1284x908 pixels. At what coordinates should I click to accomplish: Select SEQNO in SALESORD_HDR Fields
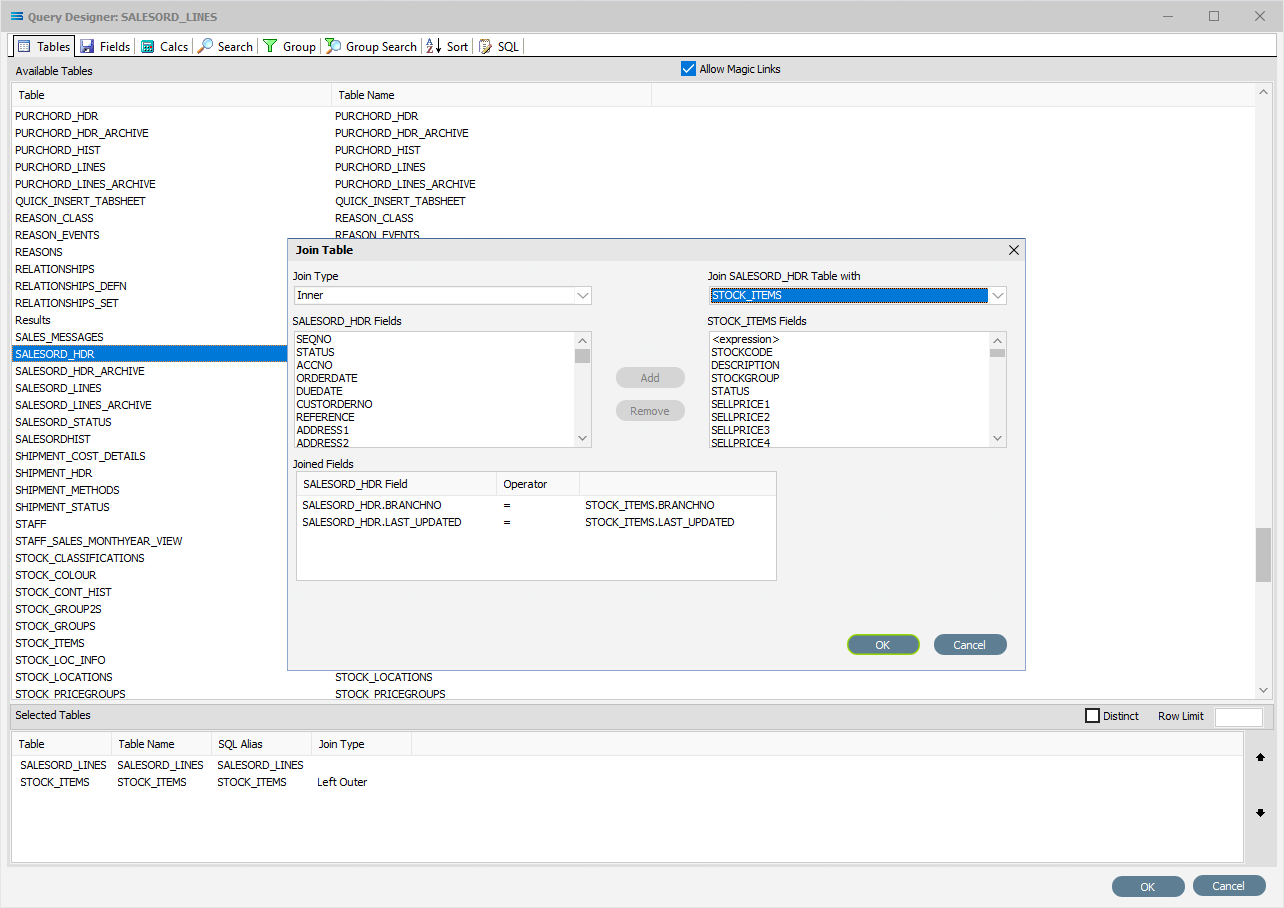click(434, 340)
